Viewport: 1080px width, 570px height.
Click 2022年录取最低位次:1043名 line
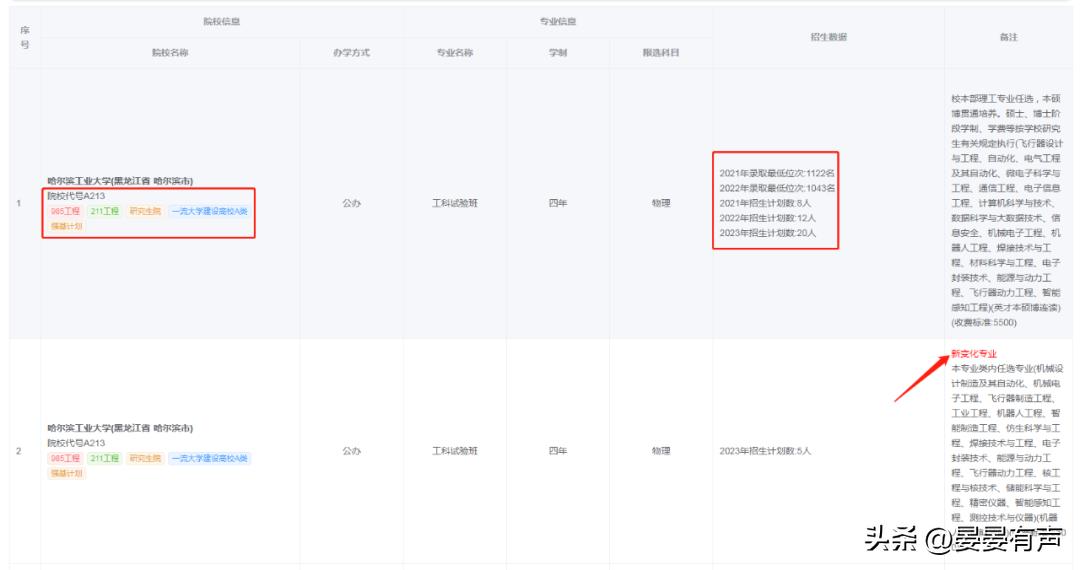point(777,189)
